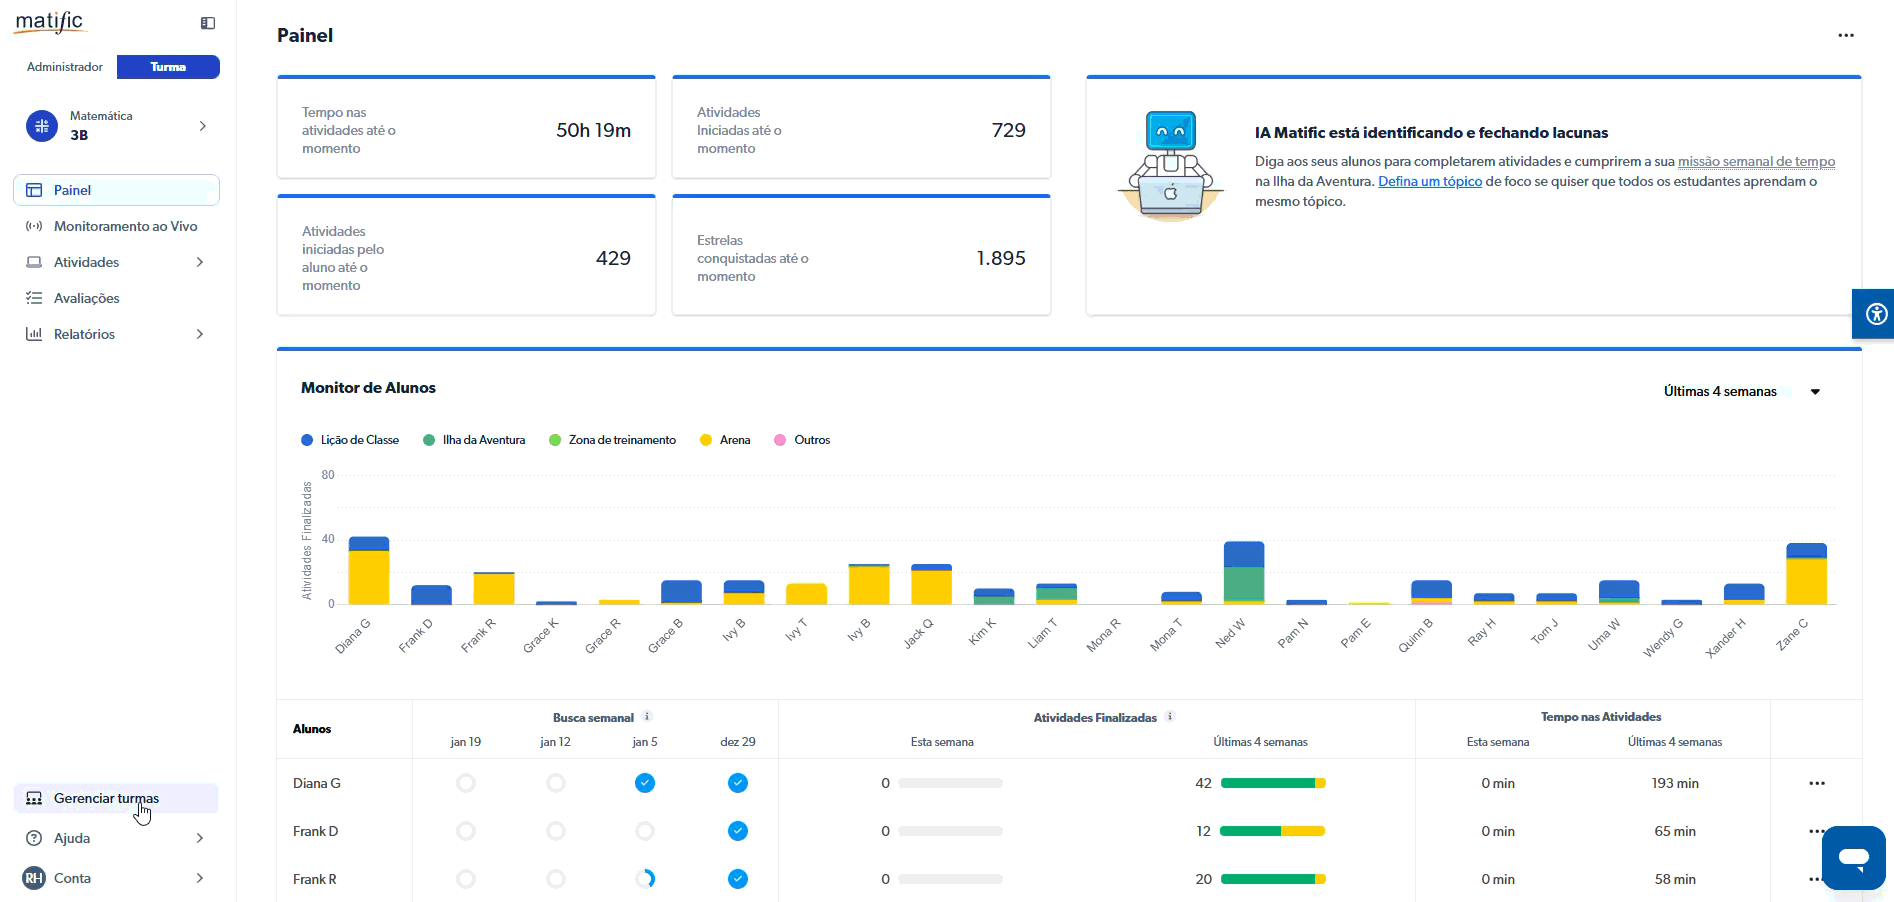Click Diana G's last 4 weeks progress bar
Image resolution: width=1894 pixels, height=902 pixels.
[1272, 783]
